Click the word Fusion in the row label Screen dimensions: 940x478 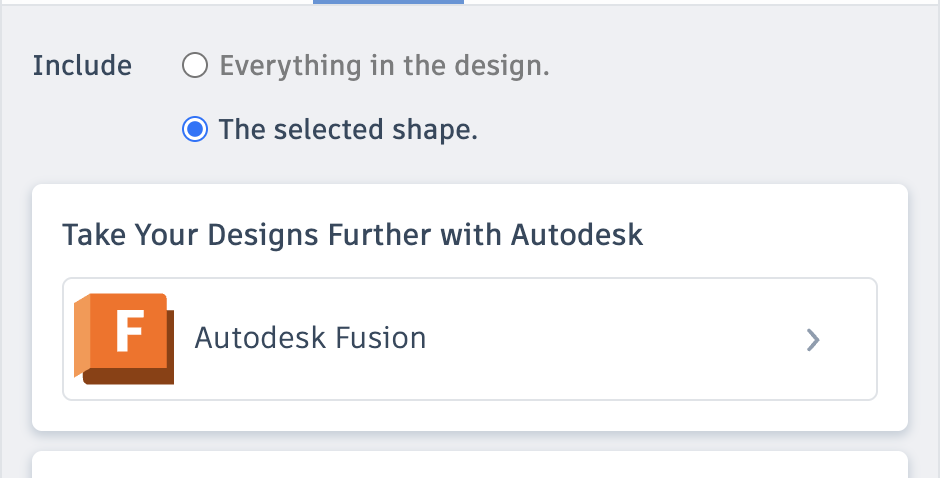coord(386,338)
